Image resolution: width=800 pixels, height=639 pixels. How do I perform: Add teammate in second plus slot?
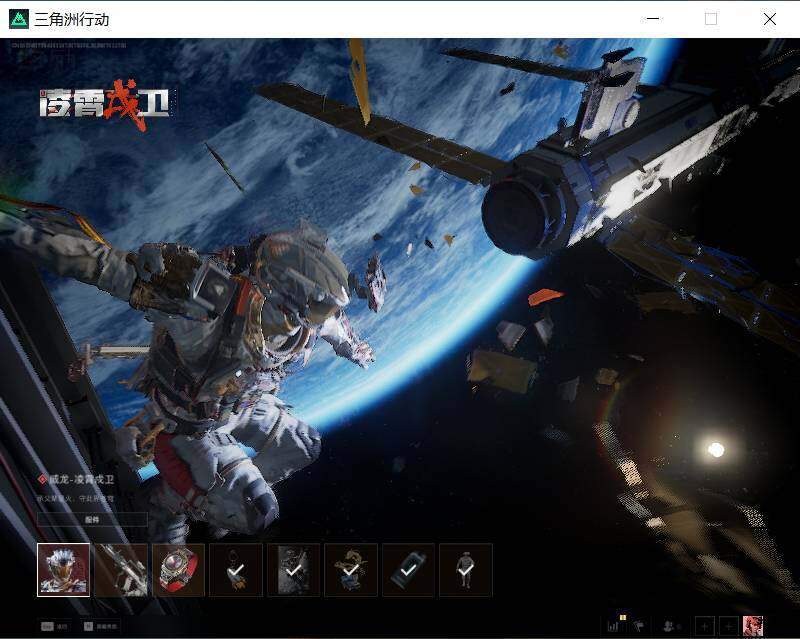729,626
